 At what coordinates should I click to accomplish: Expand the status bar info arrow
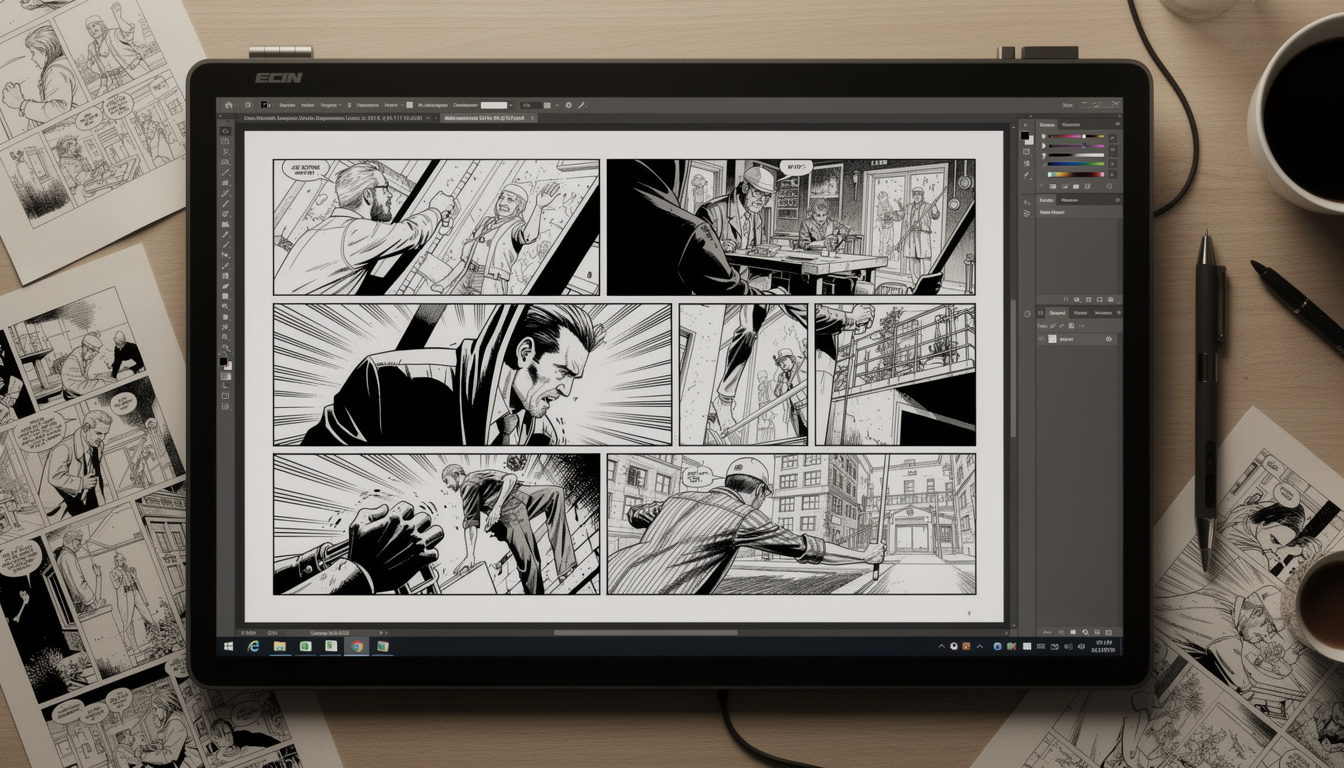[381, 633]
